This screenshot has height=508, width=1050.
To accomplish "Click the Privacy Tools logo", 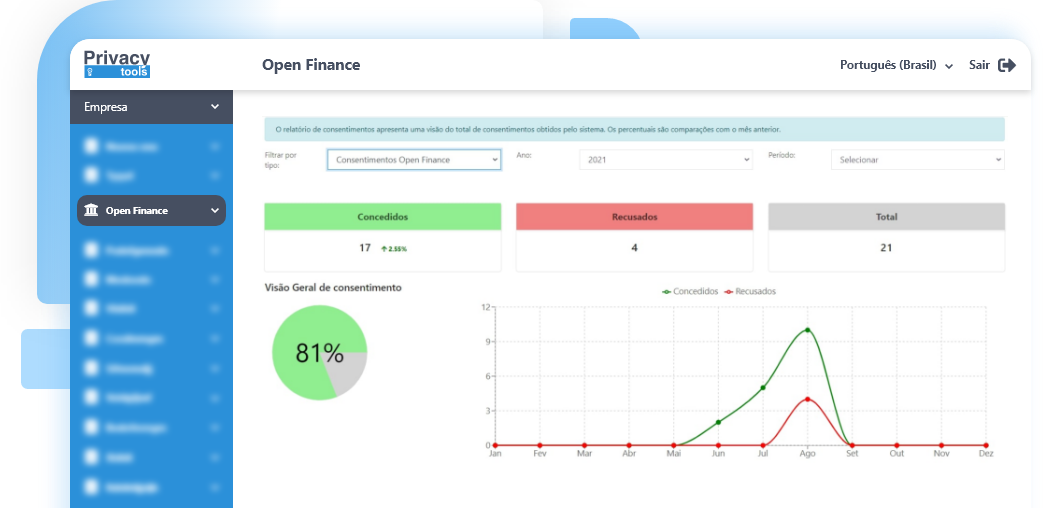I will pyautogui.click(x=117, y=64).
